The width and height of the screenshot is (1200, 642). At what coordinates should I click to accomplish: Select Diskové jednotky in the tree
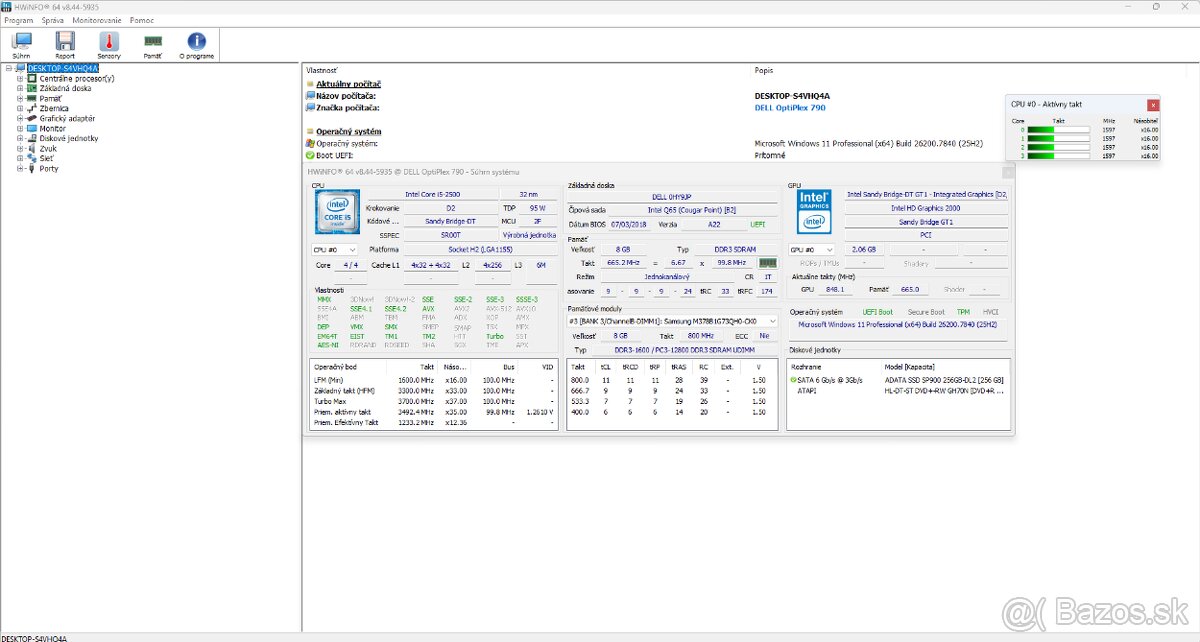[x=68, y=138]
